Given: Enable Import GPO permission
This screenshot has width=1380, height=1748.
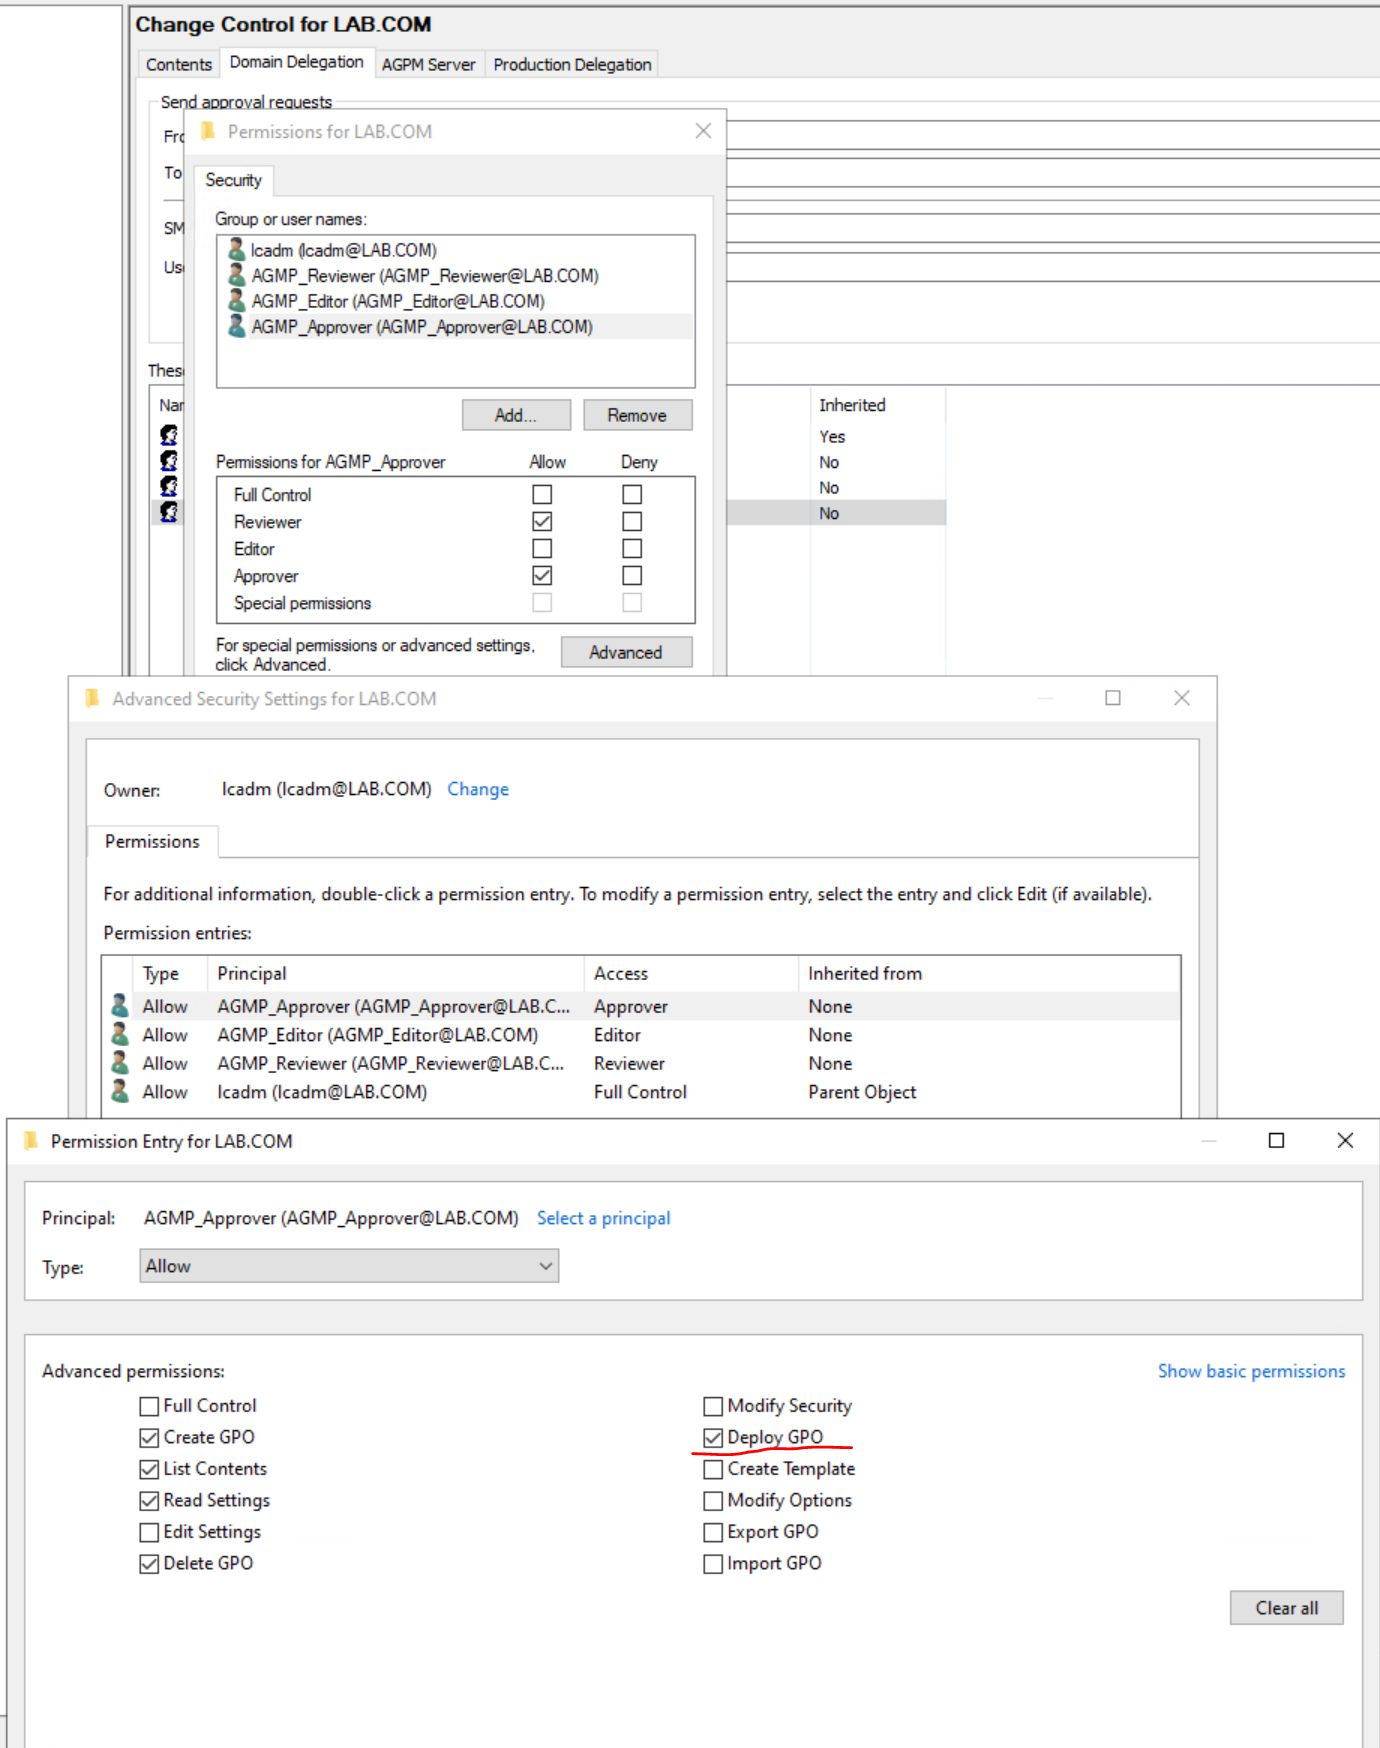Looking at the screenshot, I should (x=713, y=1563).
